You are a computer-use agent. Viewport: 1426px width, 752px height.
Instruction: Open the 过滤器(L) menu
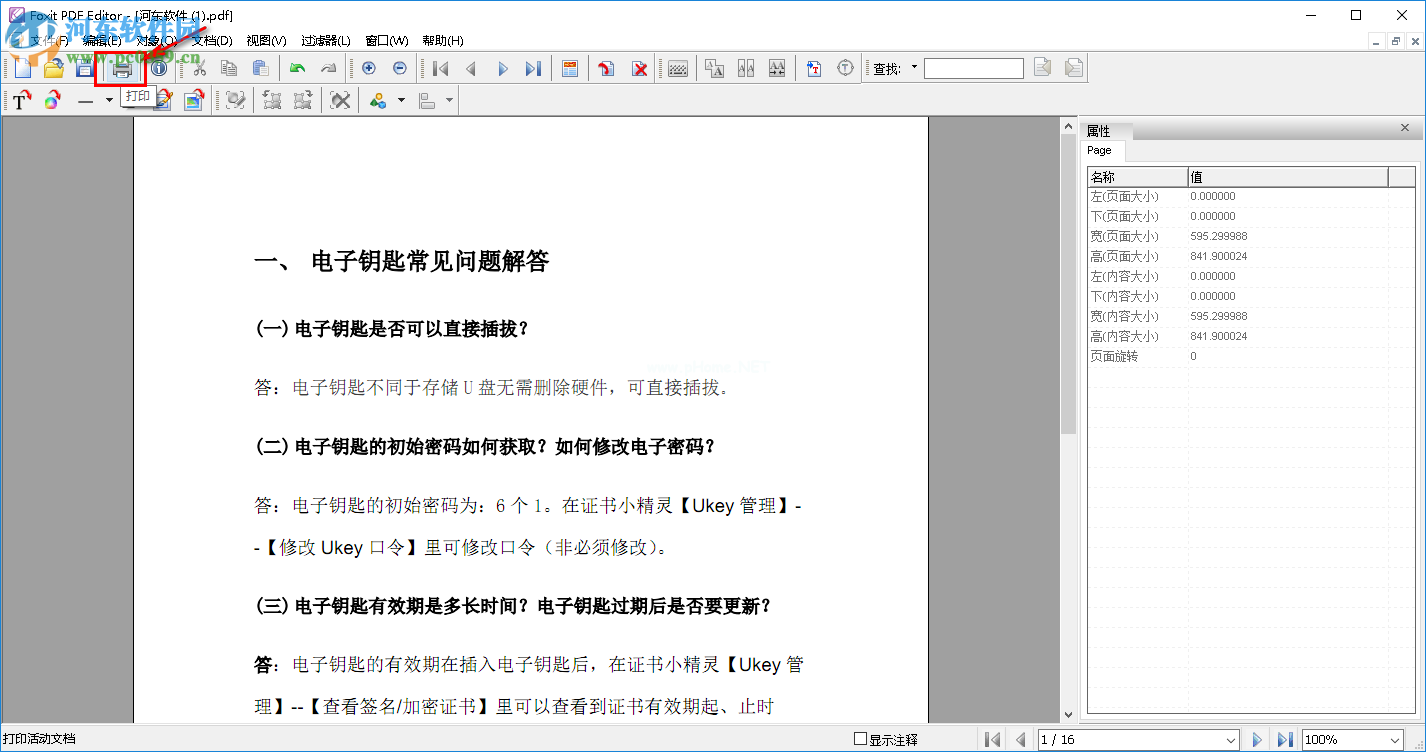coord(326,41)
